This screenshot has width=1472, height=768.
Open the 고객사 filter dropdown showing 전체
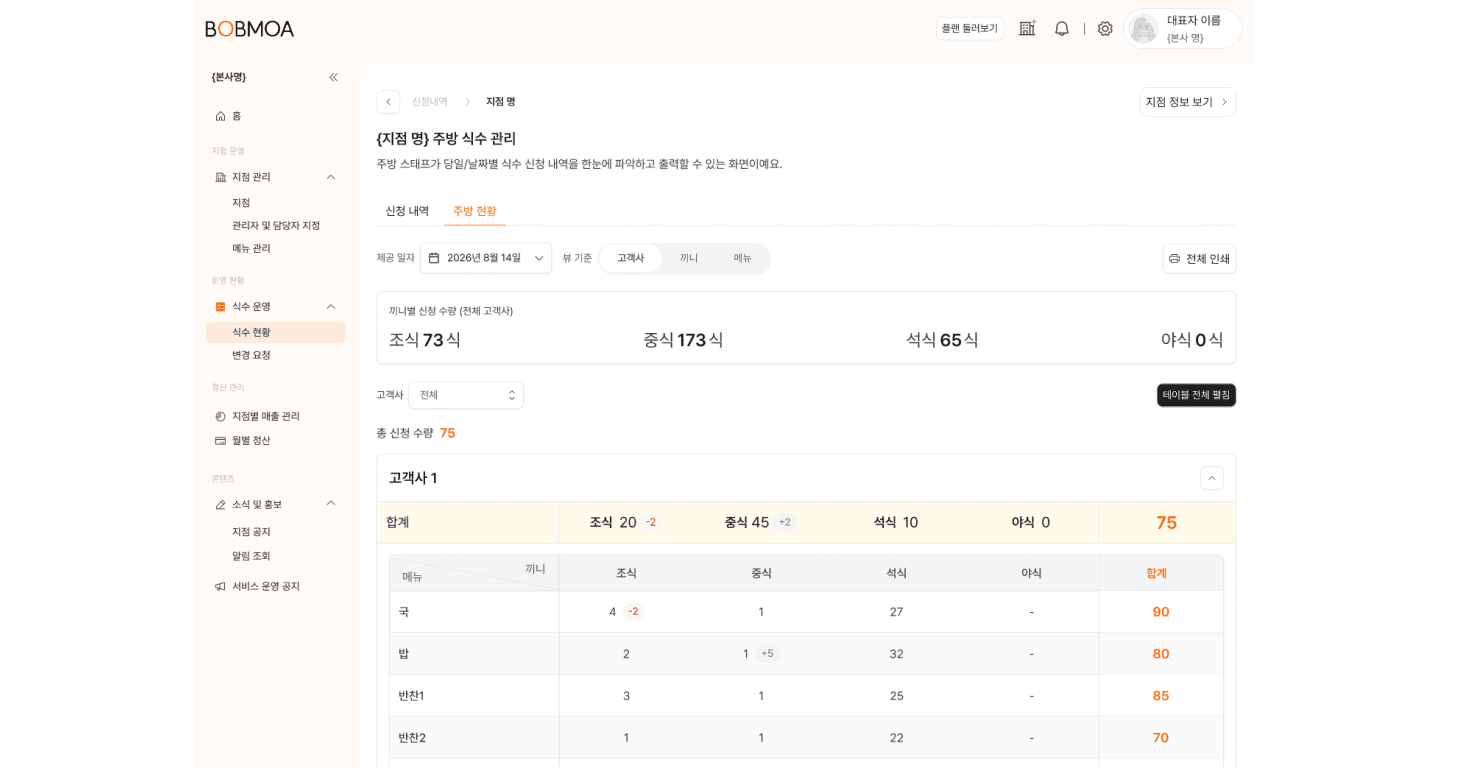pyautogui.click(x=466, y=395)
